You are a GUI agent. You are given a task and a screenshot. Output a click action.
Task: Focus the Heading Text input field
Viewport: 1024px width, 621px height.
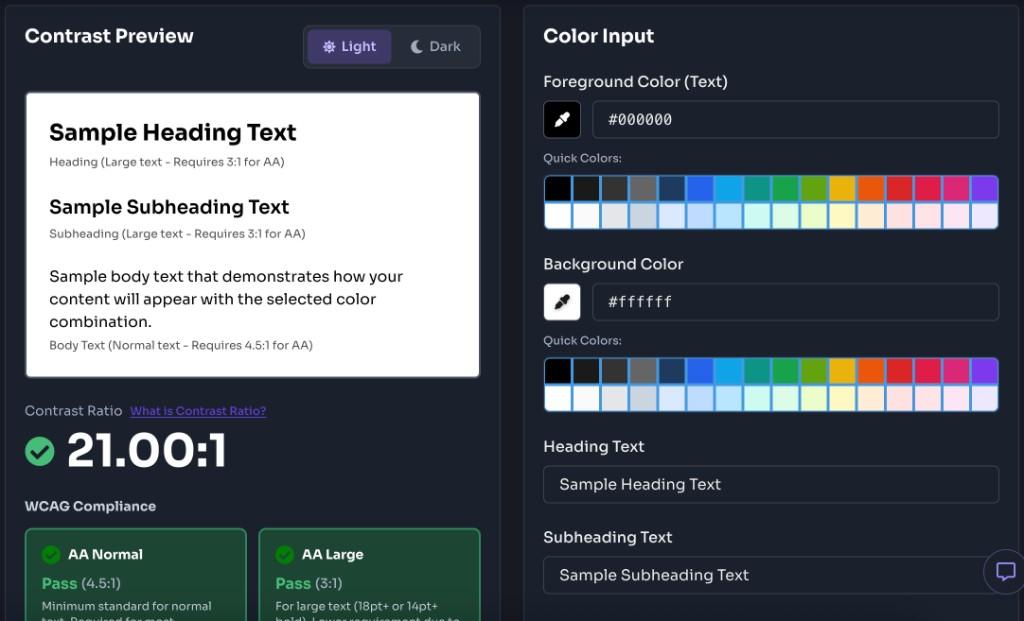click(x=771, y=484)
